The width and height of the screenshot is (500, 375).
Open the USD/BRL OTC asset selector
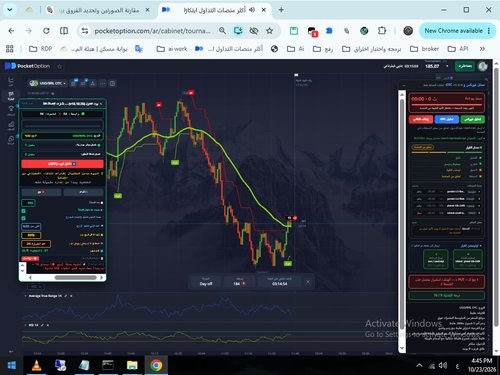(48, 83)
